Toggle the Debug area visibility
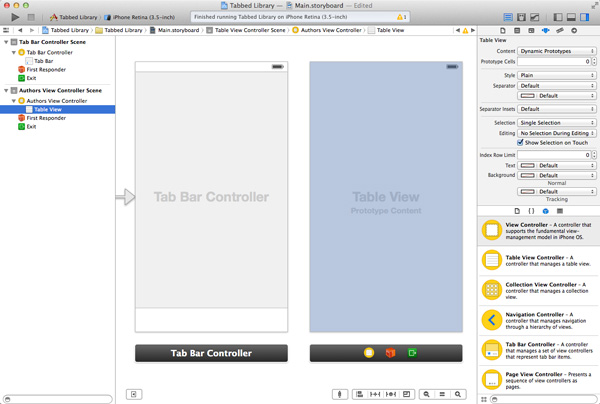This screenshot has height=404, width=600. (x=571, y=17)
